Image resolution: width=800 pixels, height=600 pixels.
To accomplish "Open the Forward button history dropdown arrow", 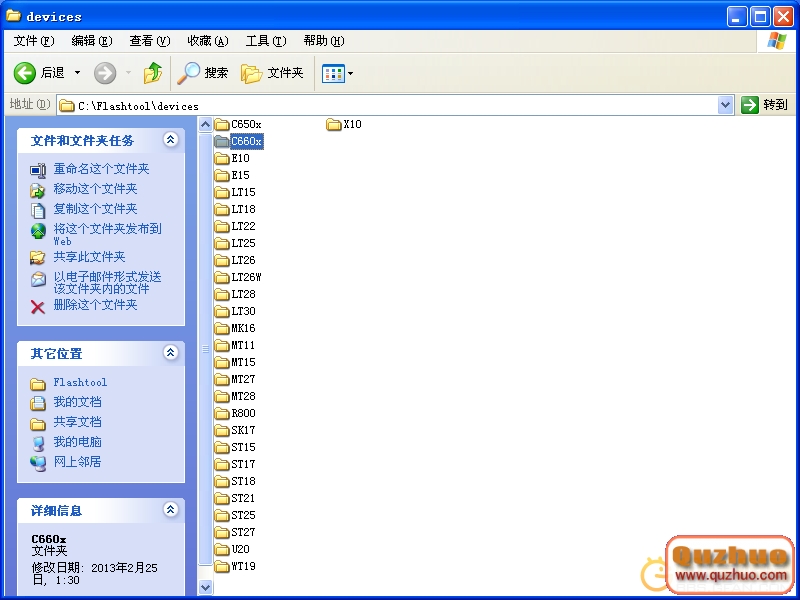I will click(129, 73).
